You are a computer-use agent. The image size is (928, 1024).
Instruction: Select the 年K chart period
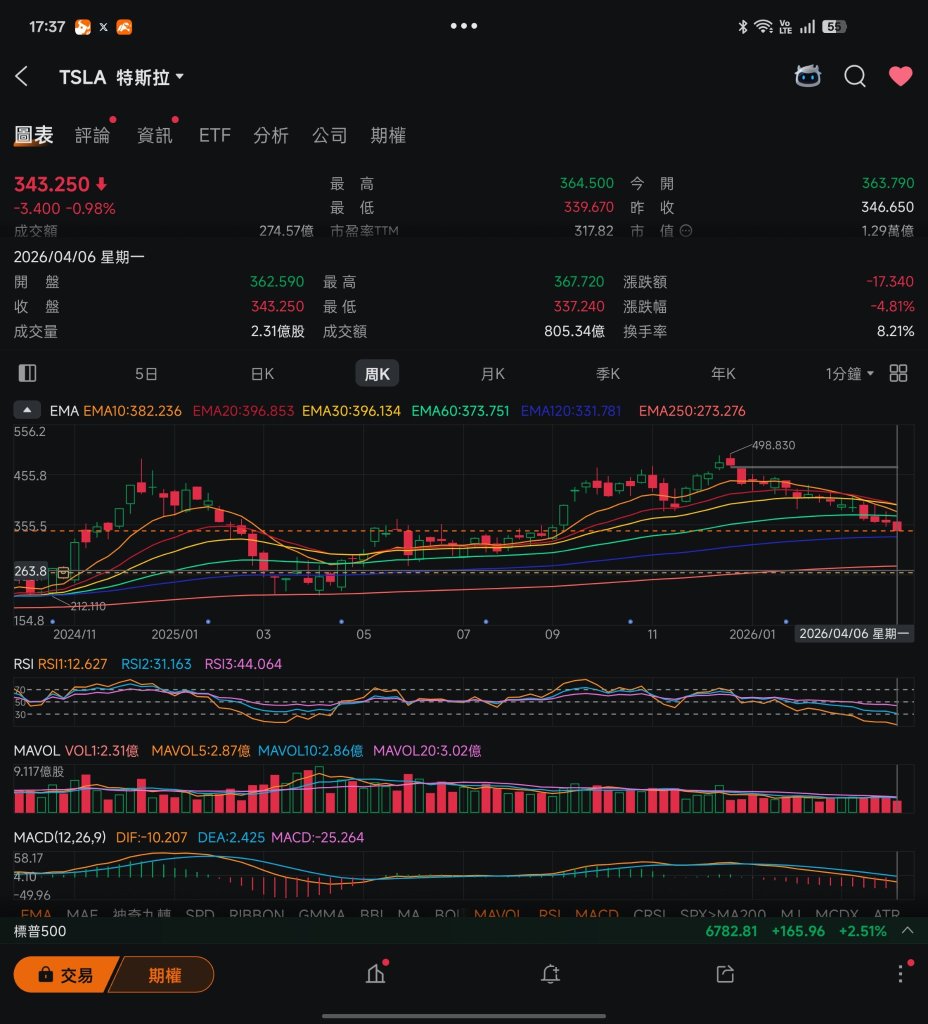tap(723, 374)
